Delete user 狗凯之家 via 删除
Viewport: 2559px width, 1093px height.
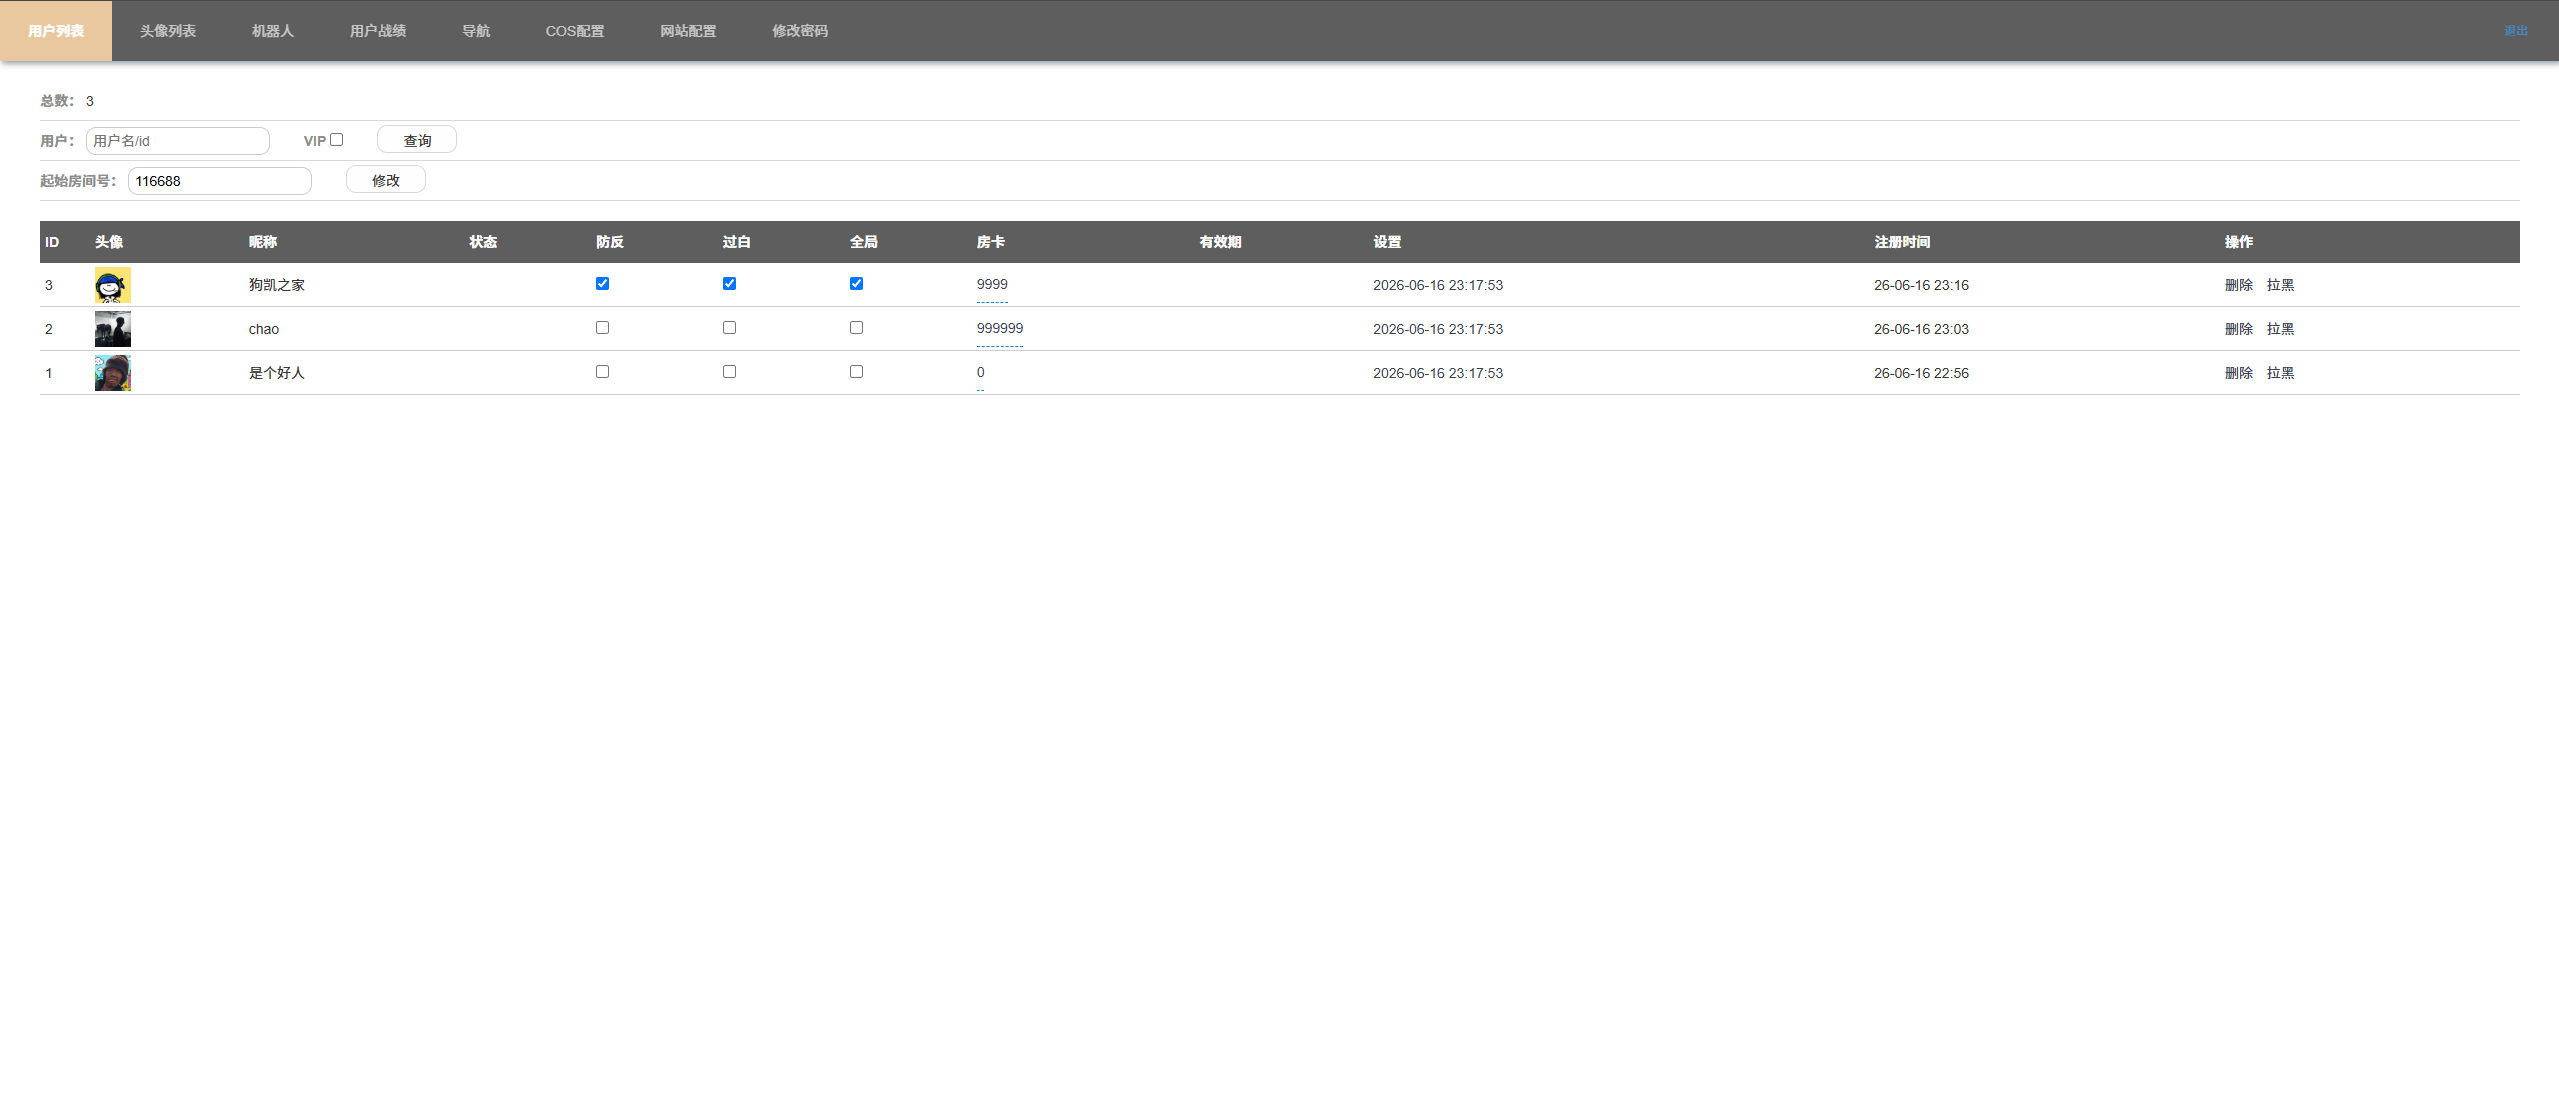2238,285
